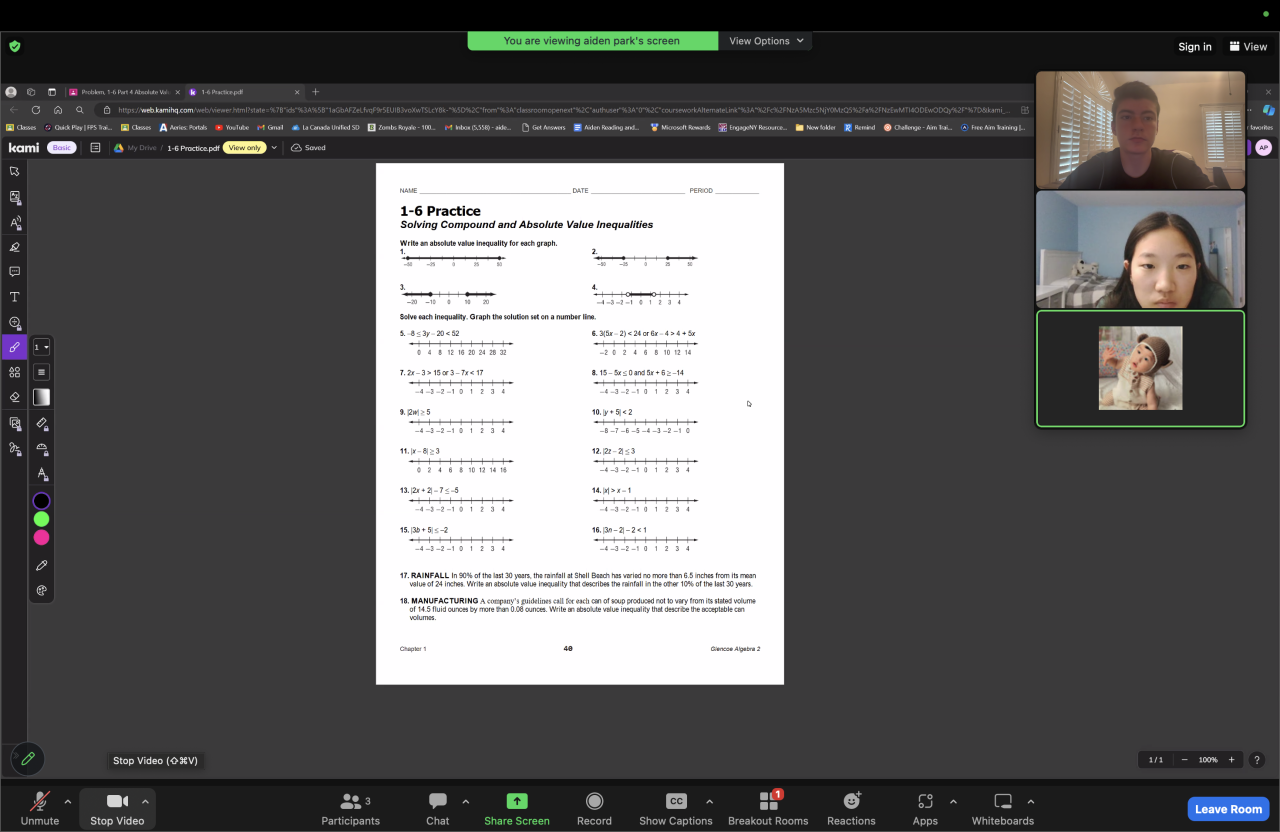The height and width of the screenshot is (832, 1280).
Task: Click the baby photo participant thumbnail
Action: click(x=1140, y=368)
